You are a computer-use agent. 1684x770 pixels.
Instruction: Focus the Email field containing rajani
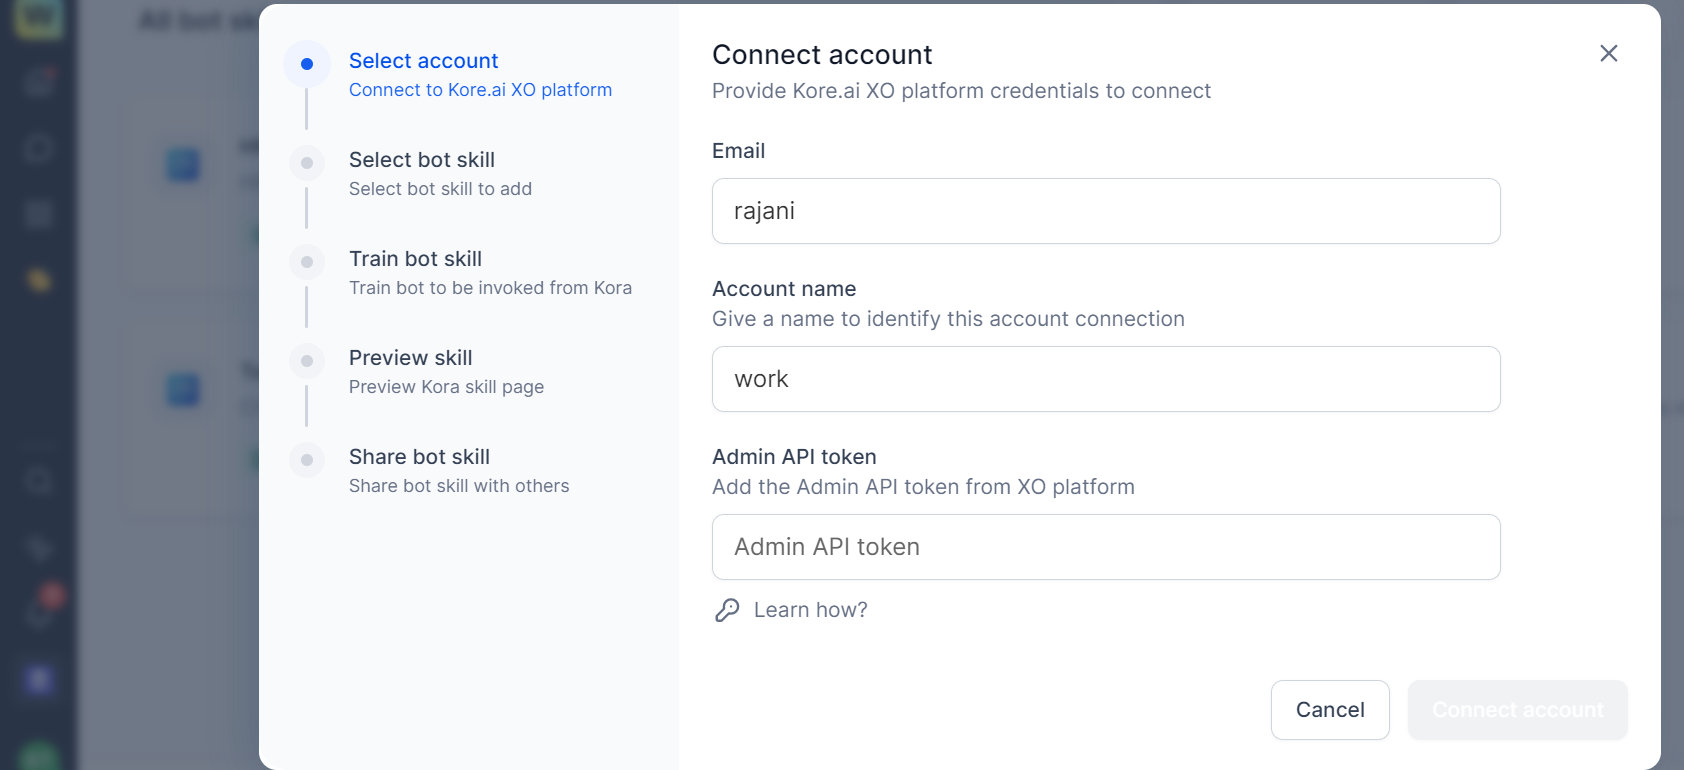click(x=1105, y=211)
